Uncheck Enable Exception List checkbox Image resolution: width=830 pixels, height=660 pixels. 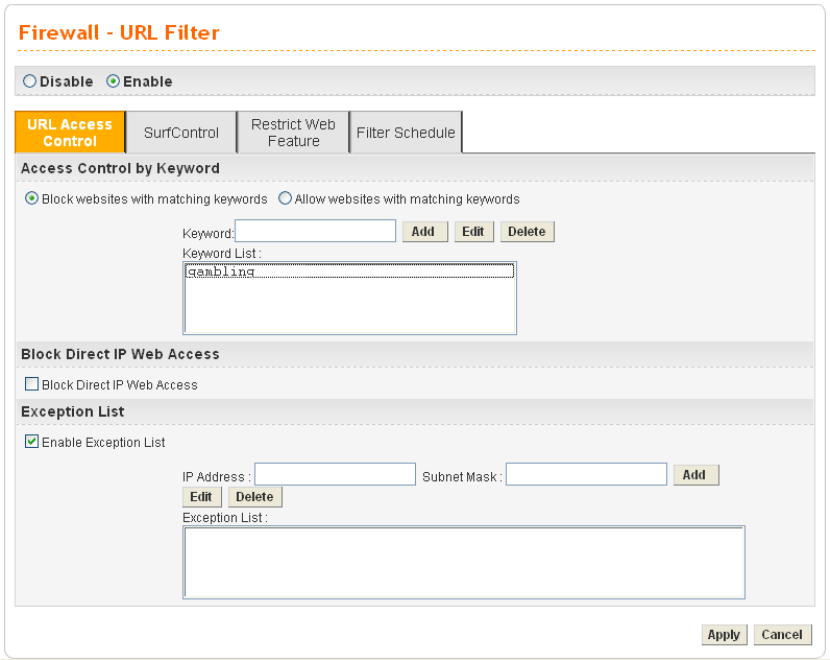point(32,442)
